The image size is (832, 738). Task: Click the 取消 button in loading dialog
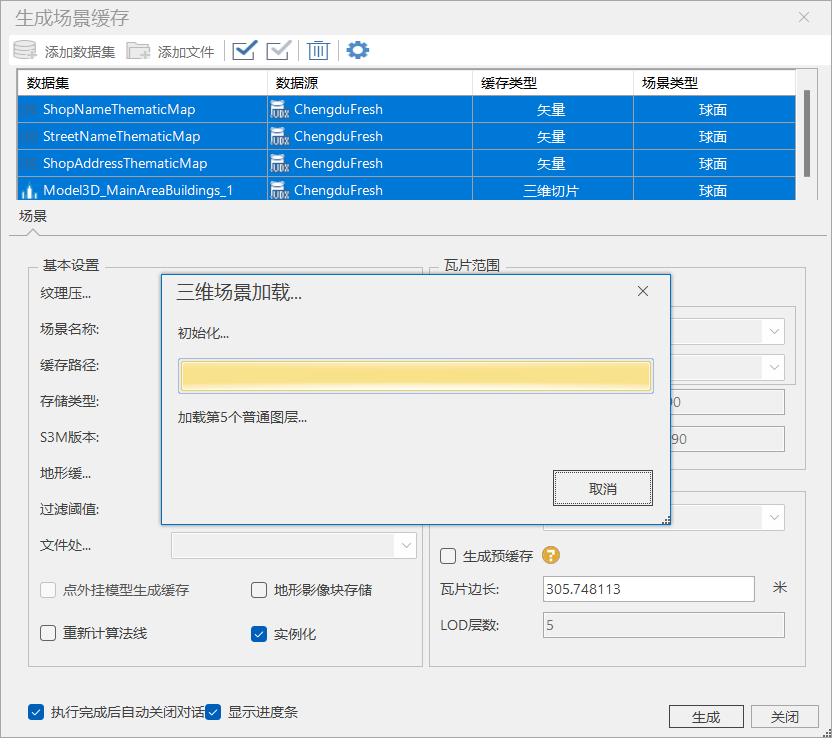point(603,488)
